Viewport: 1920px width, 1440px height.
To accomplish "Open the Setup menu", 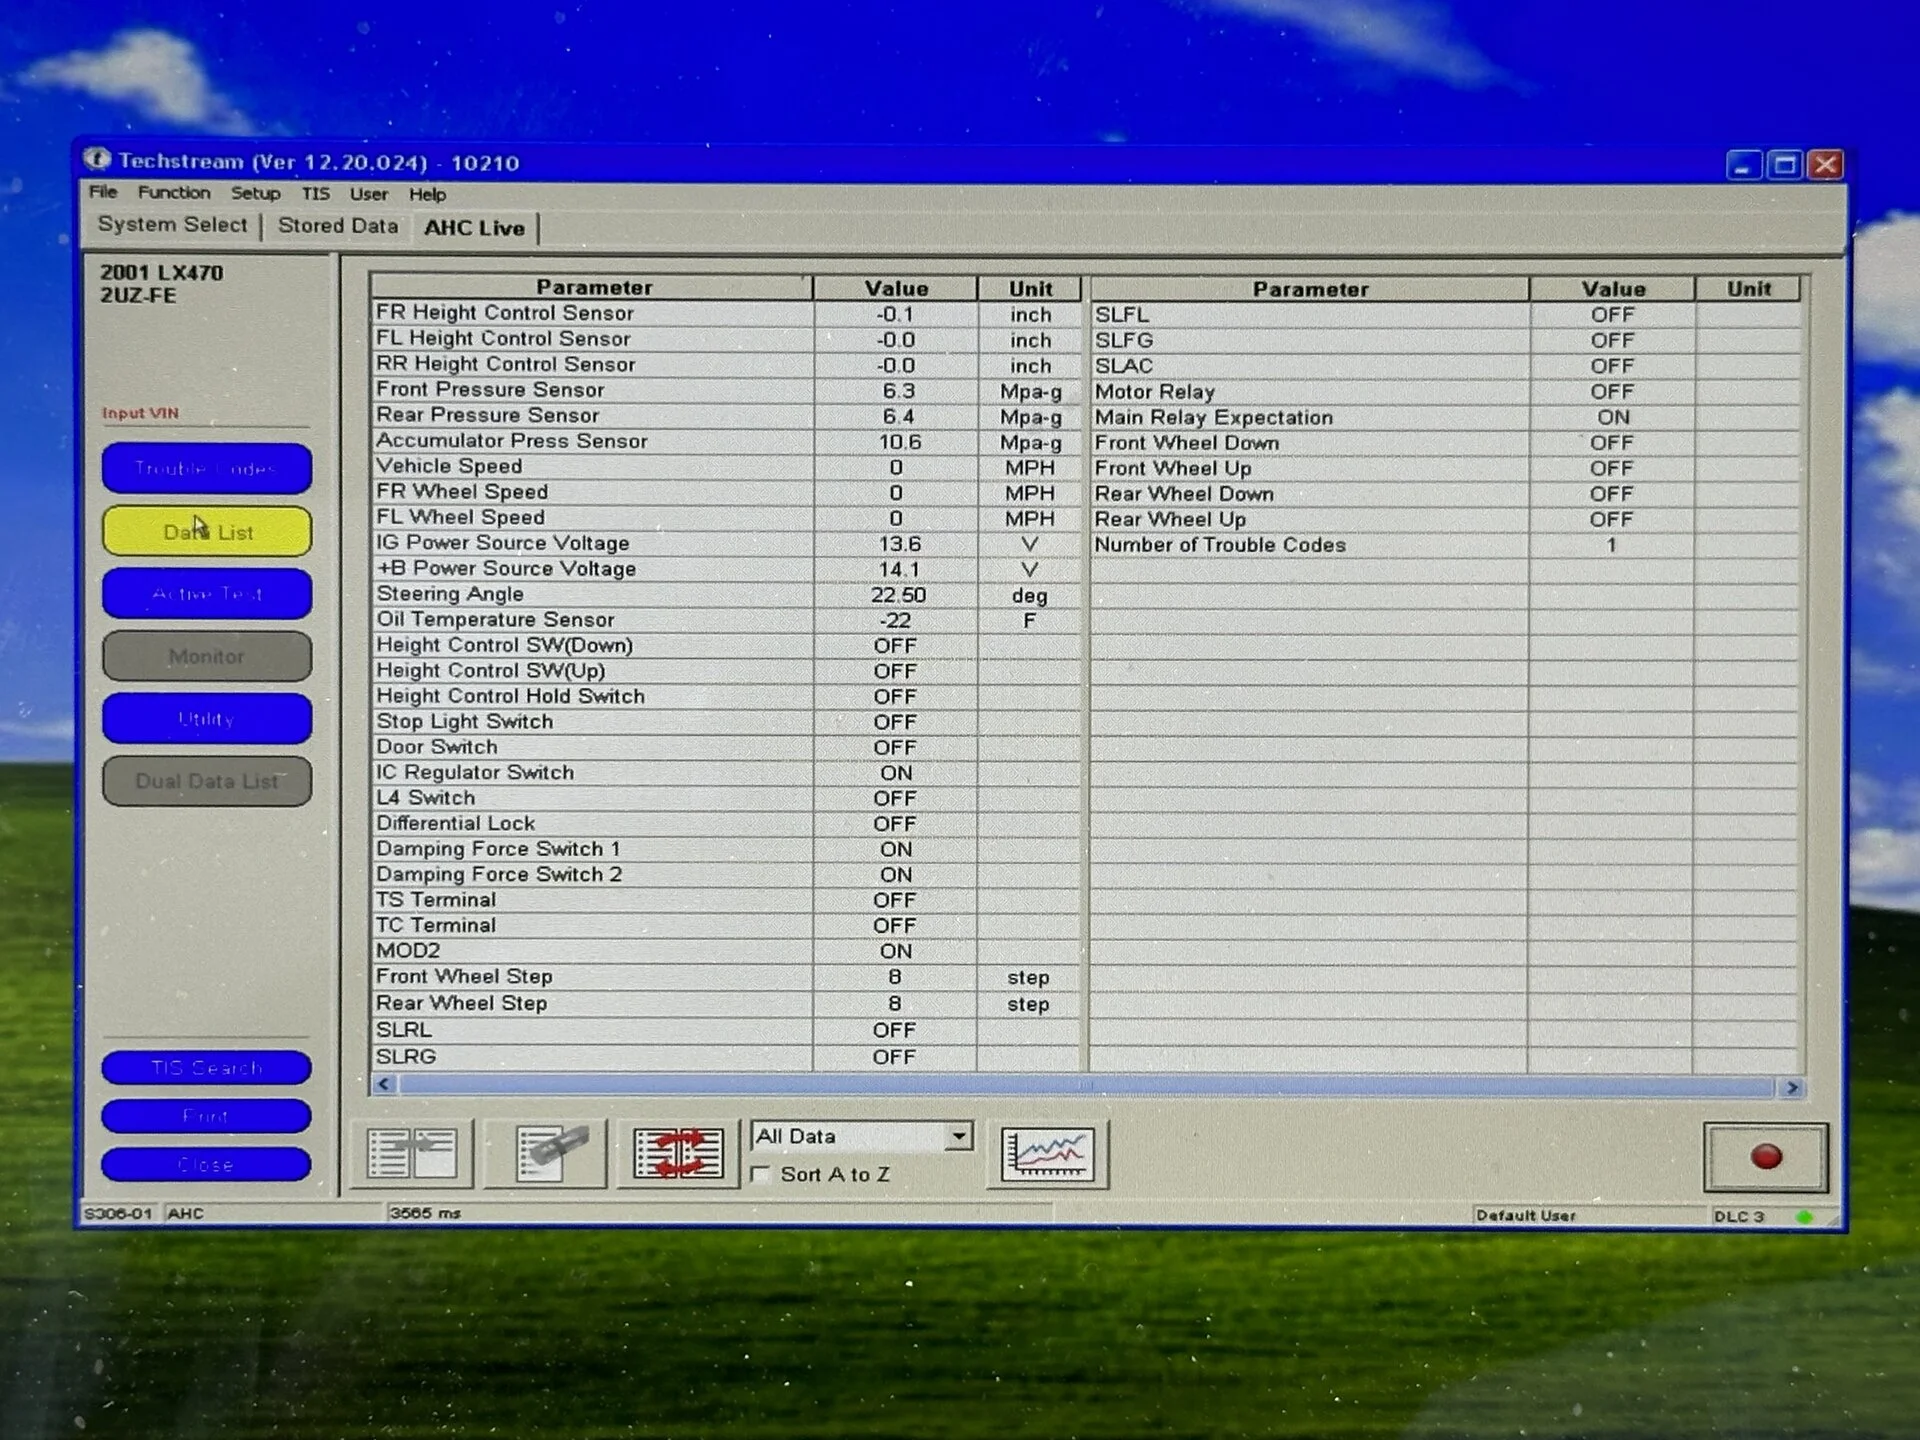I will coord(255,193).
